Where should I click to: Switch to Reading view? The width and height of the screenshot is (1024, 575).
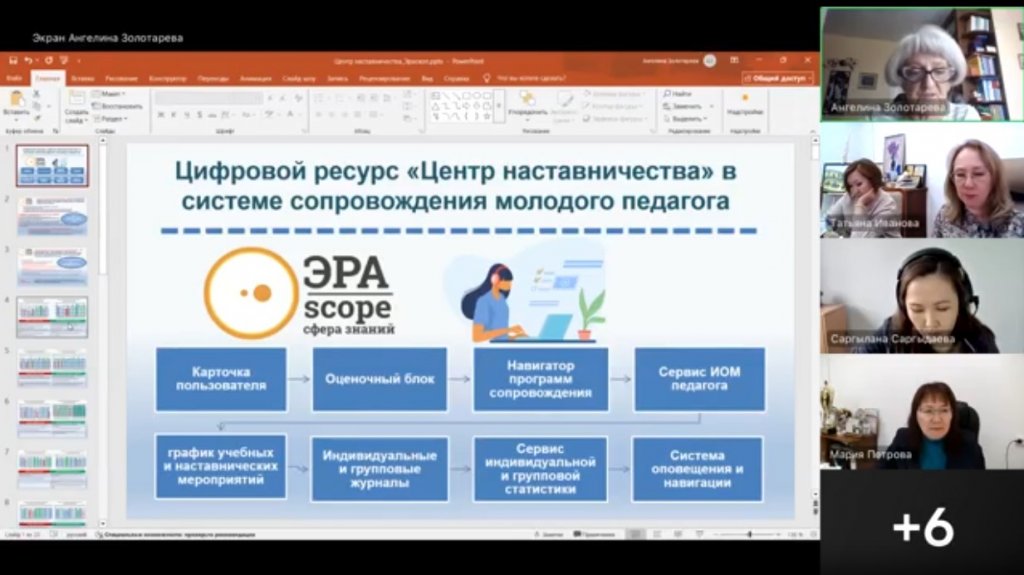(x=679, y=534)
